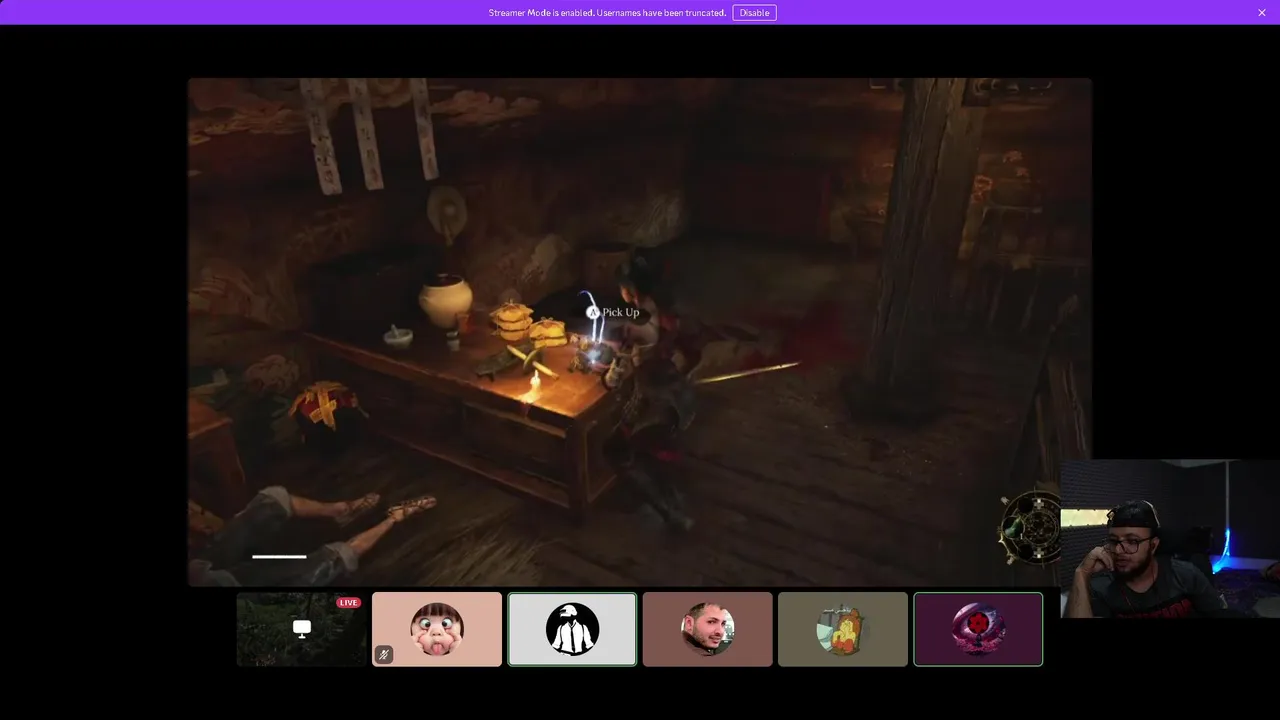
Task: Click the Streamer Mode is enabled message
Action: pos(607,13)
